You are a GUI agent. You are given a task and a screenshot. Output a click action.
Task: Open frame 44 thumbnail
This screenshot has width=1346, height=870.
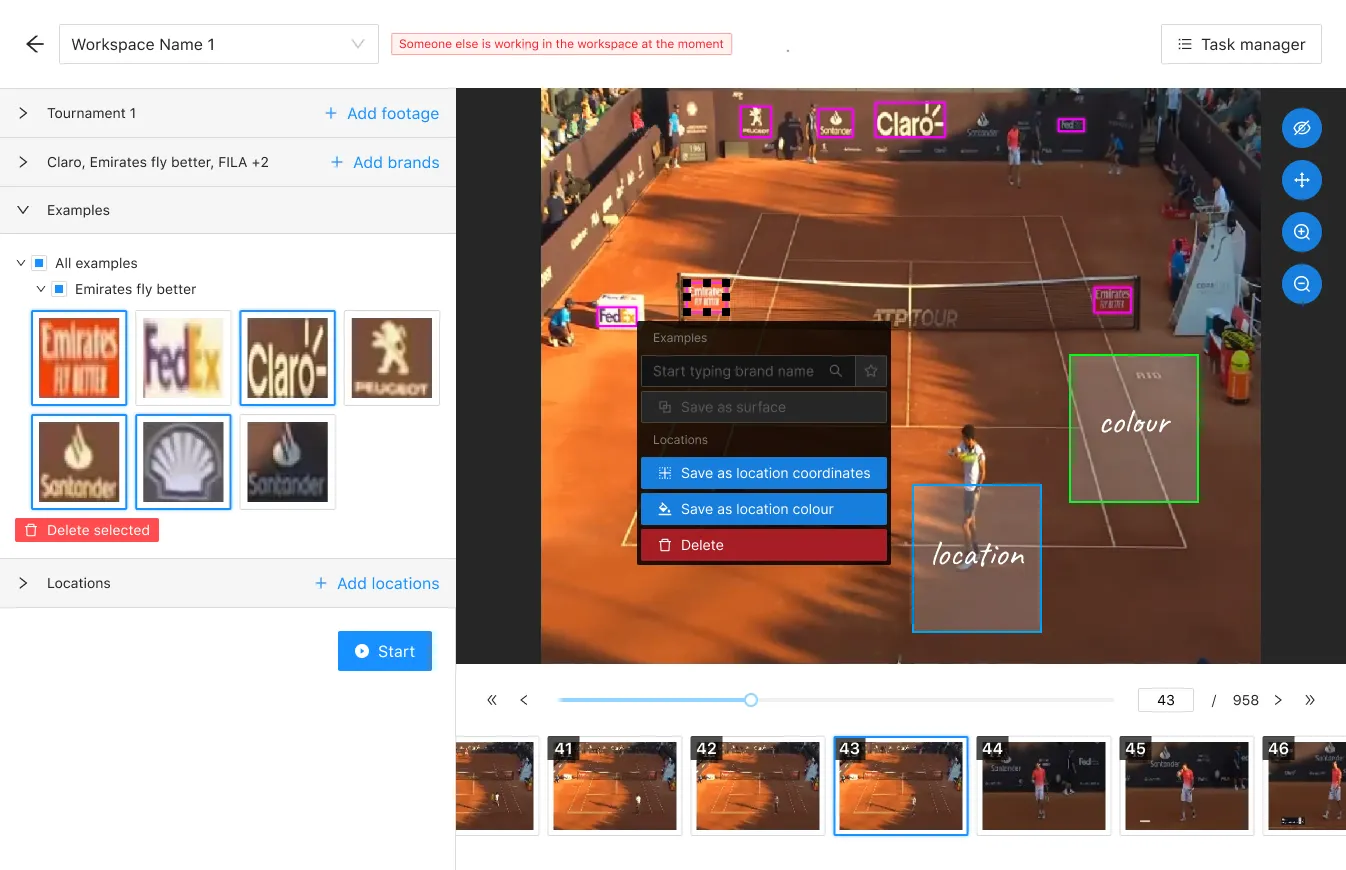1044,786
